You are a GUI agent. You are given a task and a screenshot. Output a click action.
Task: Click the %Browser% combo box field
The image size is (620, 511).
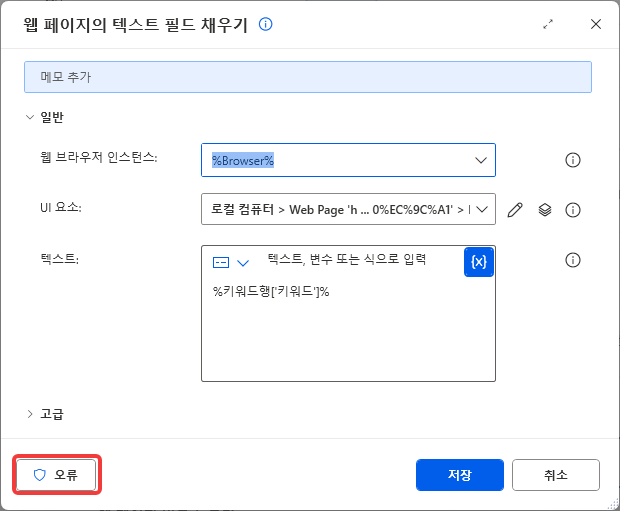click(348, 160)
